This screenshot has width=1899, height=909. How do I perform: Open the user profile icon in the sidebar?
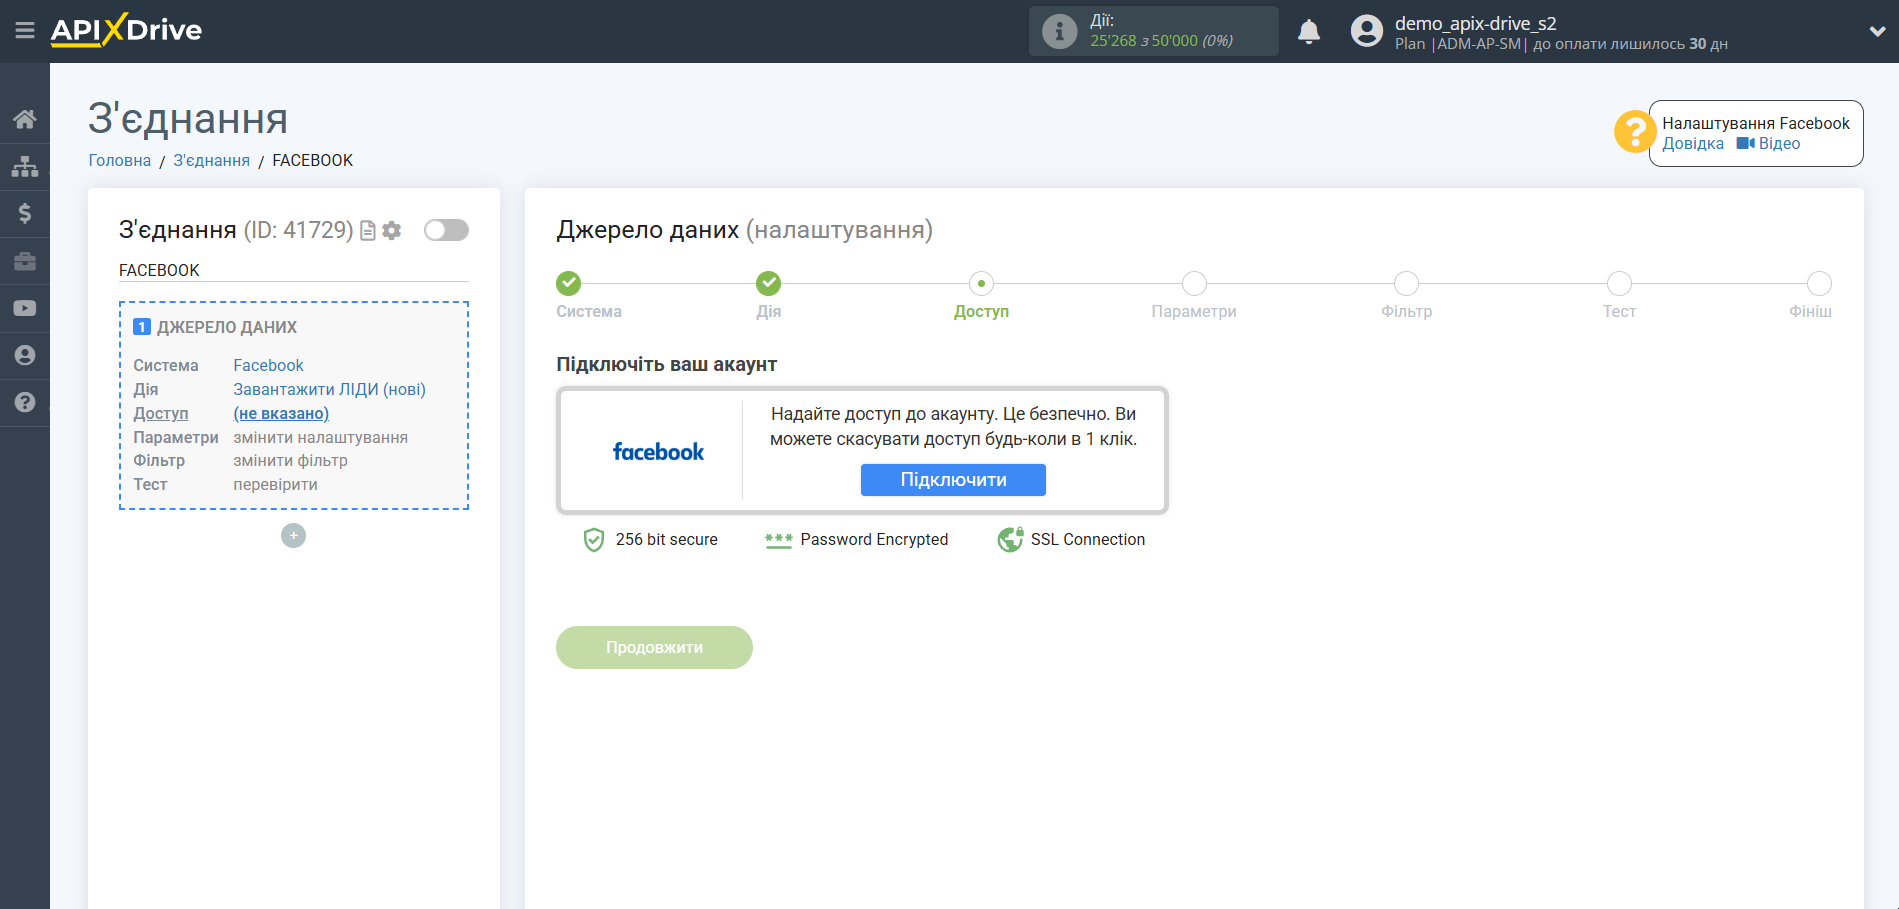click(x=25, y=355)
